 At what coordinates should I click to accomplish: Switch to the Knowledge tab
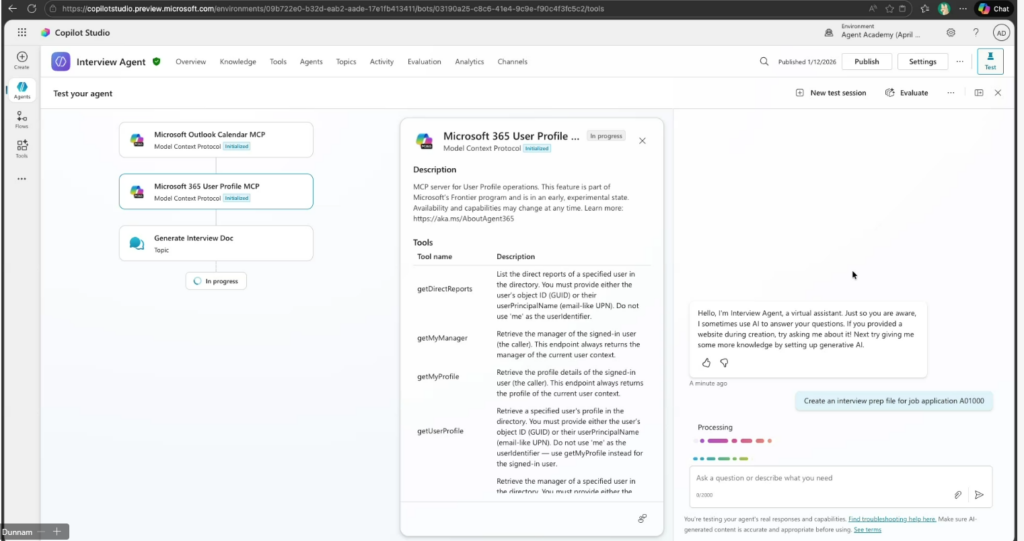click(238, 62)
